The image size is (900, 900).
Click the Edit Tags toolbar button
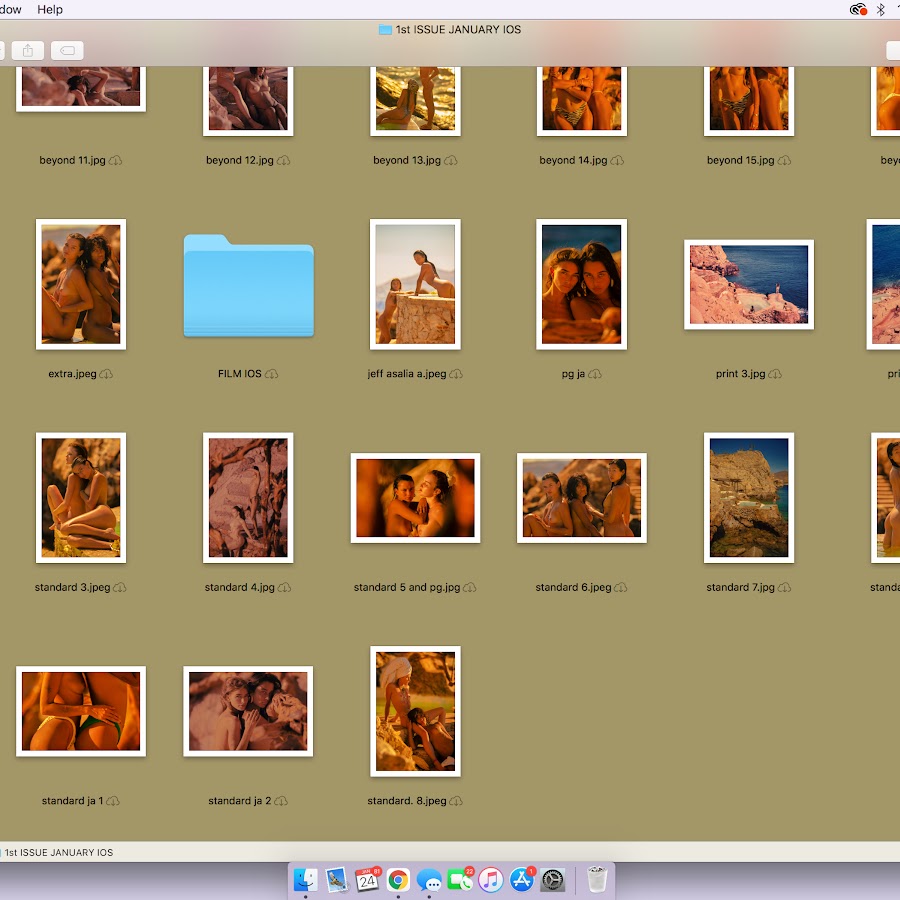click(x=66, y=50)
